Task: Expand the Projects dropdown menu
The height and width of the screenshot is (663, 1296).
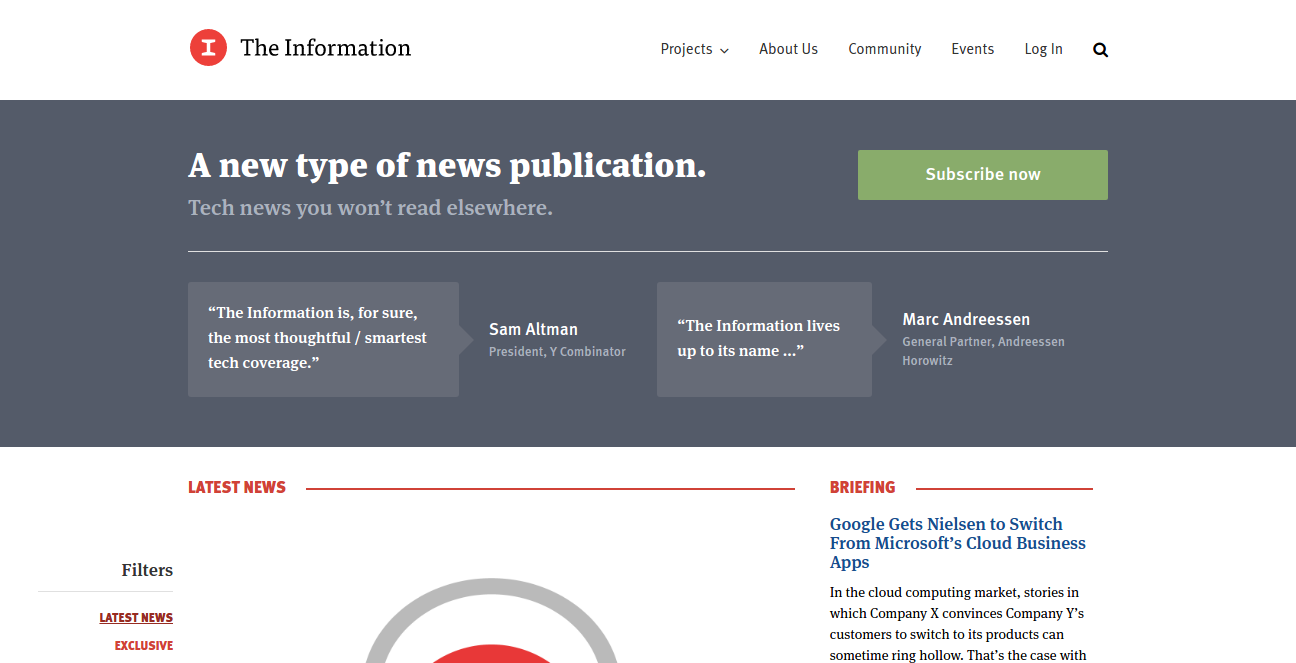Action: [x=694, y=49]
